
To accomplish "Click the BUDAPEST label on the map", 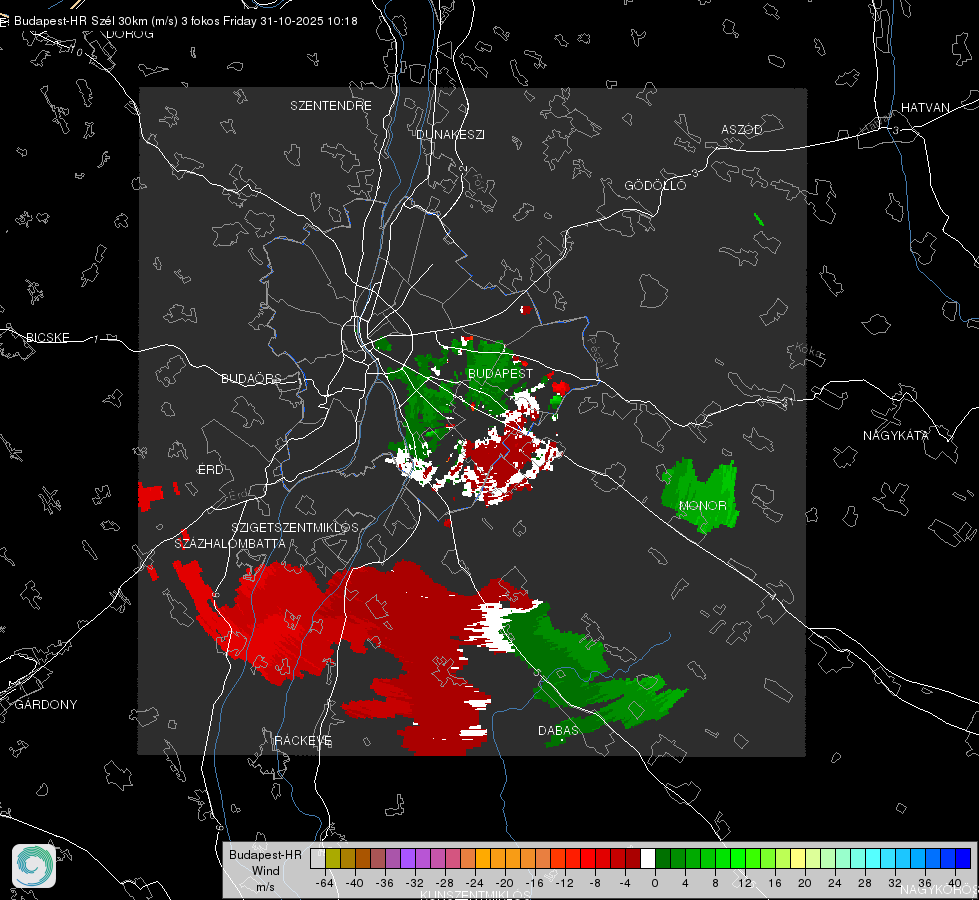I will 500,373.
